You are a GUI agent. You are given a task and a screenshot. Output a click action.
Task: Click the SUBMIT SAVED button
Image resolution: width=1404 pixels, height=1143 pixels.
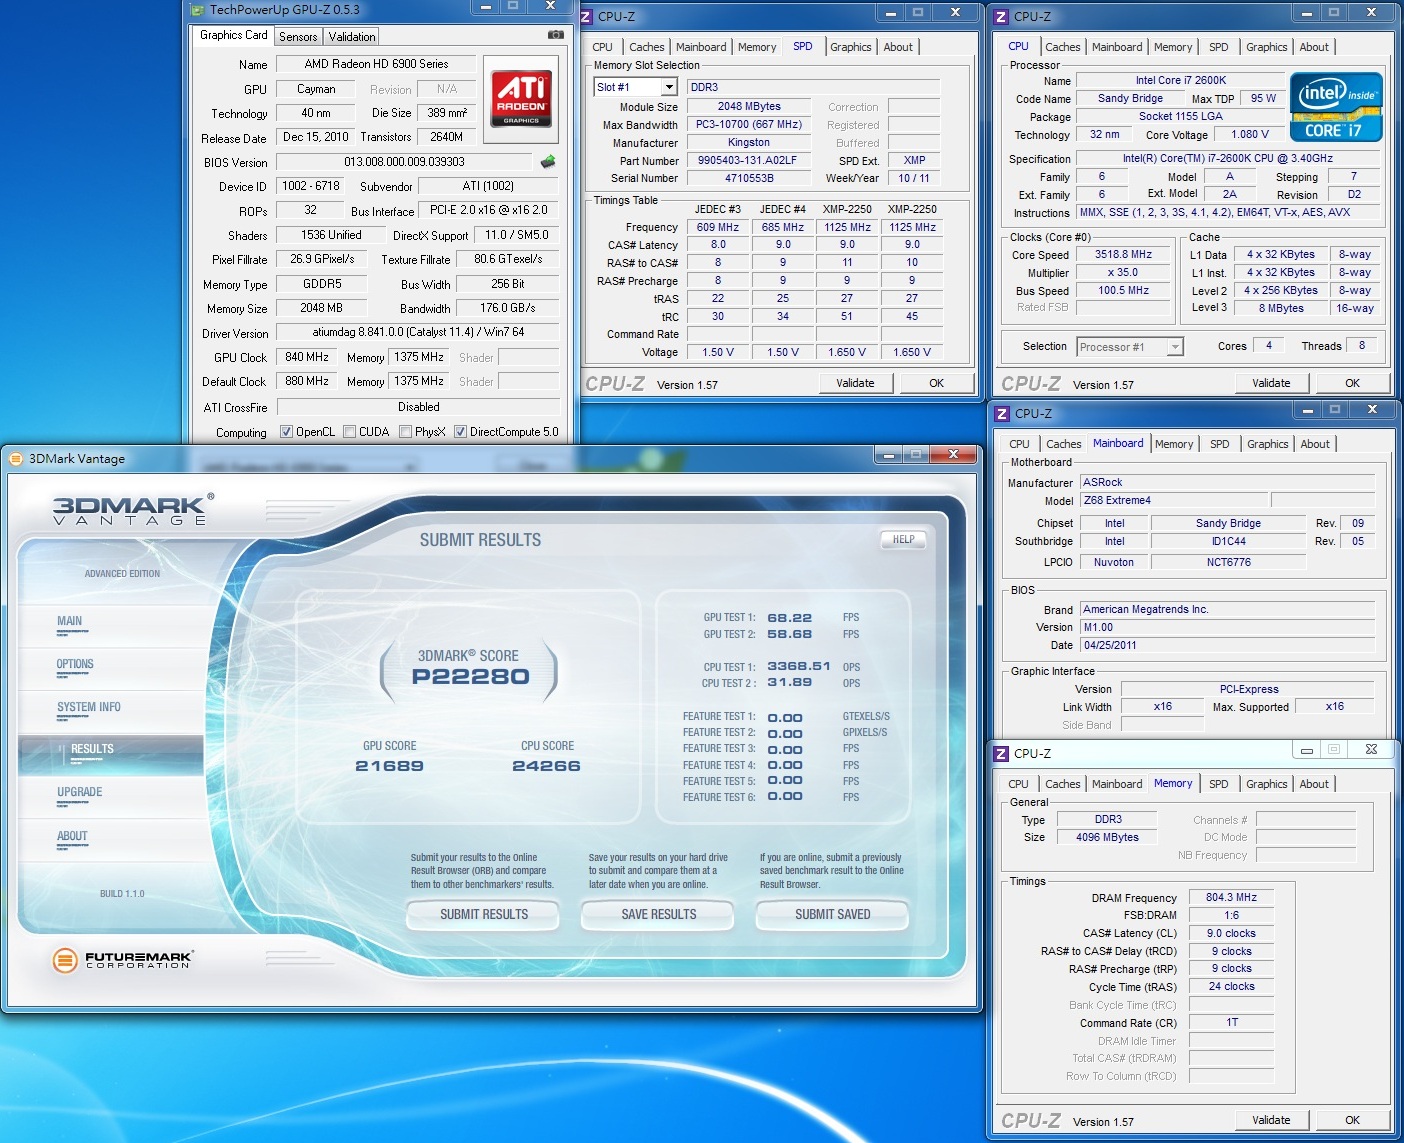(x=832, y=914)
